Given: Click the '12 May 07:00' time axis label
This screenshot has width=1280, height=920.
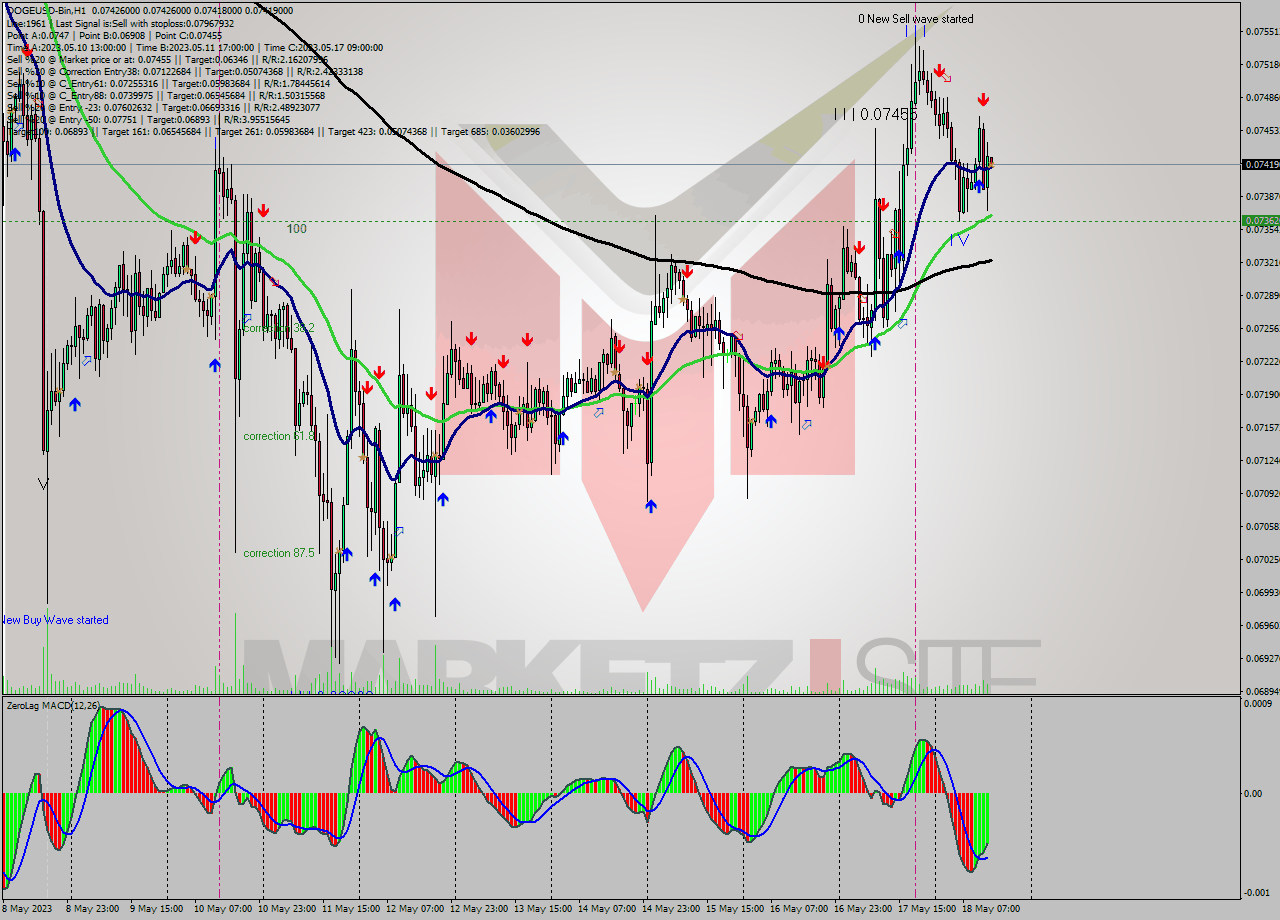Looking at the screenshot, I should (x=416, y=909).
